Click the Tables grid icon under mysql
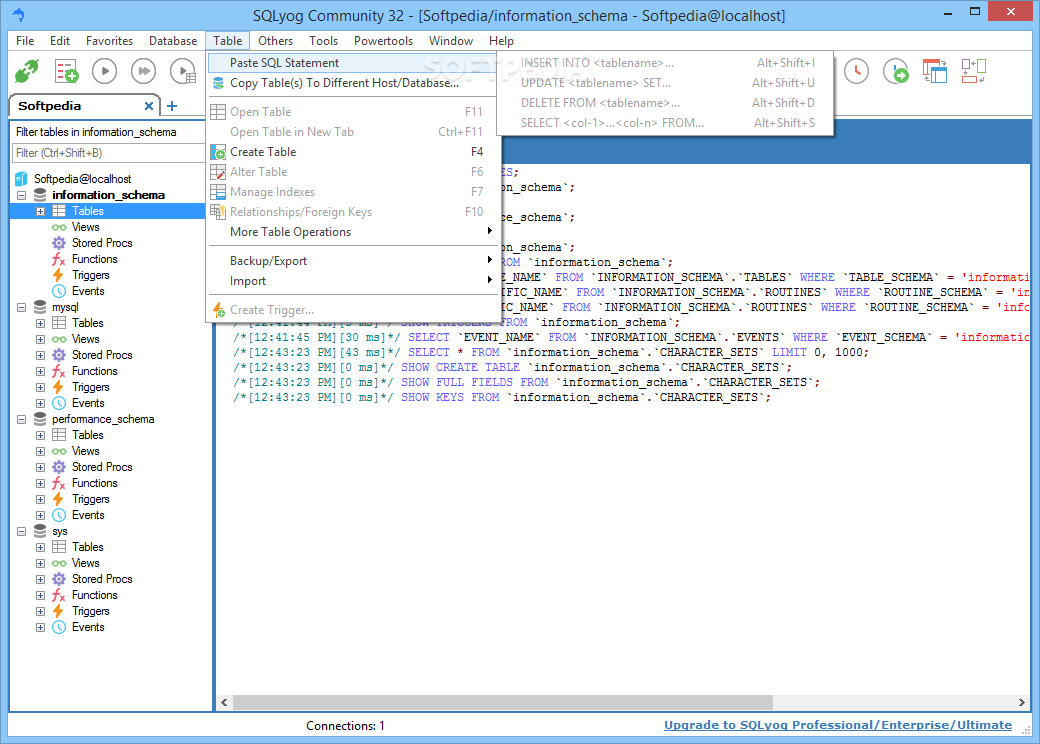 pyautogui.click(x=59, y=323)
